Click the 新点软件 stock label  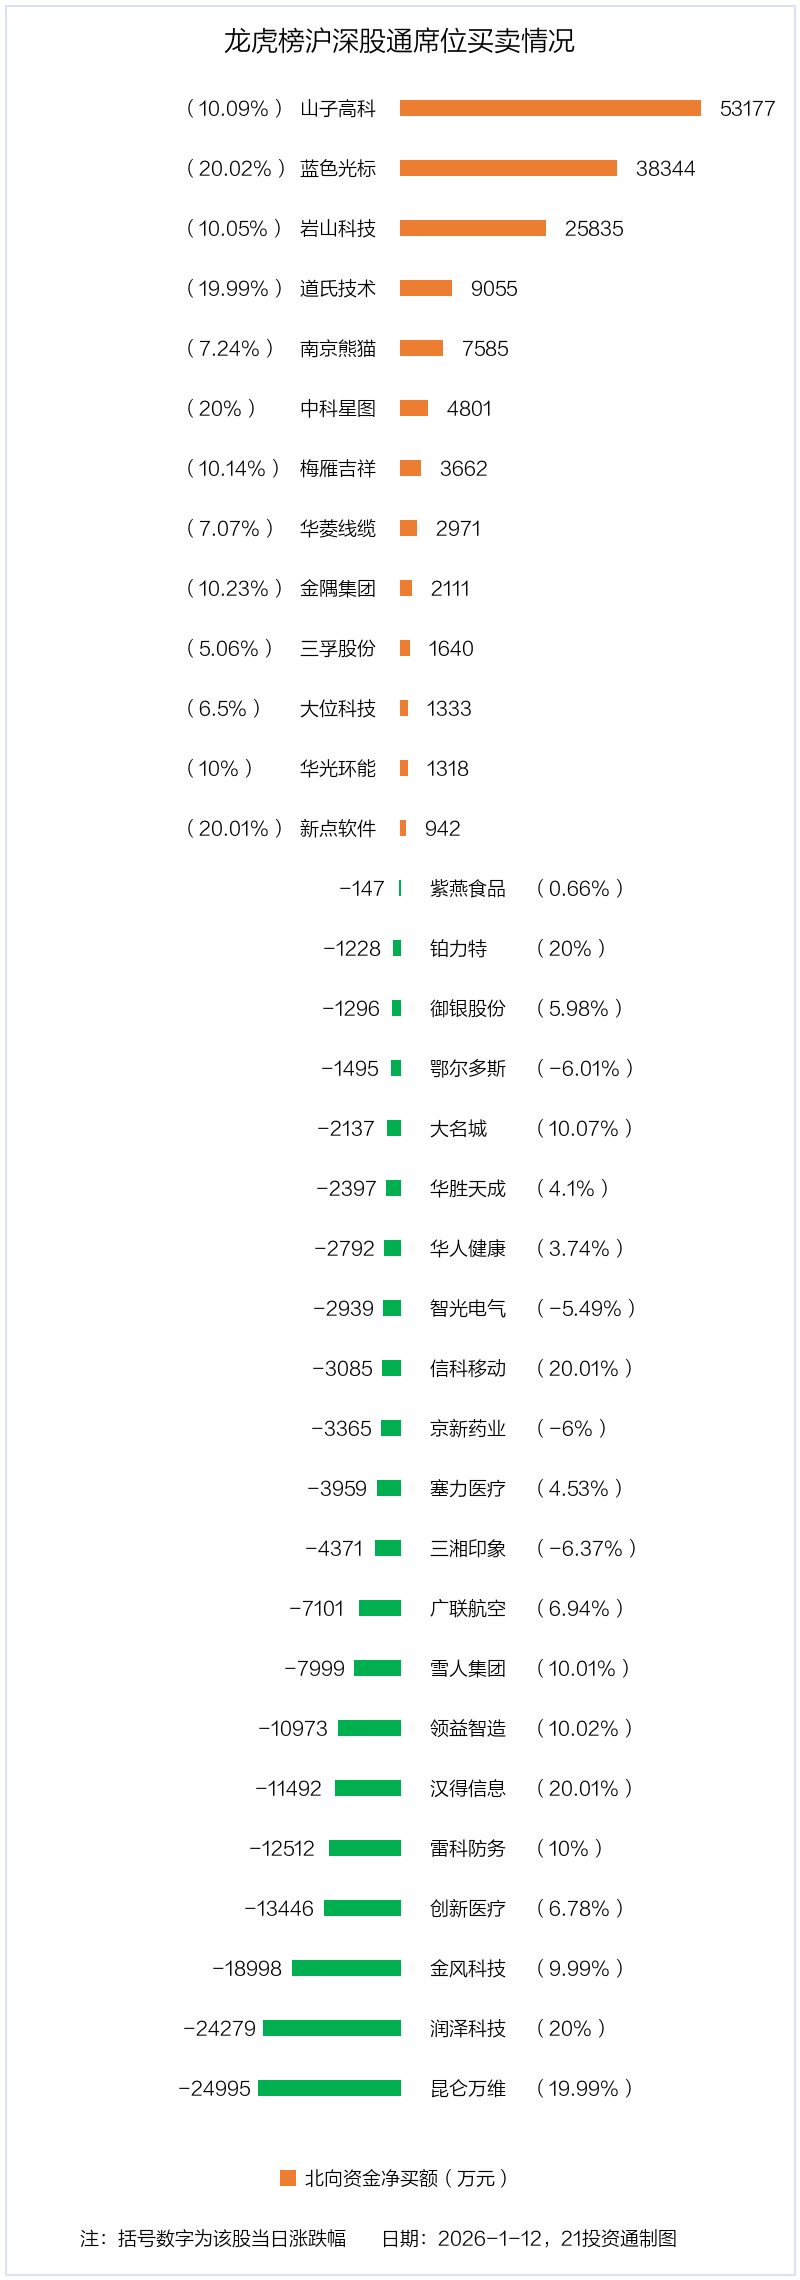[338, 829]
